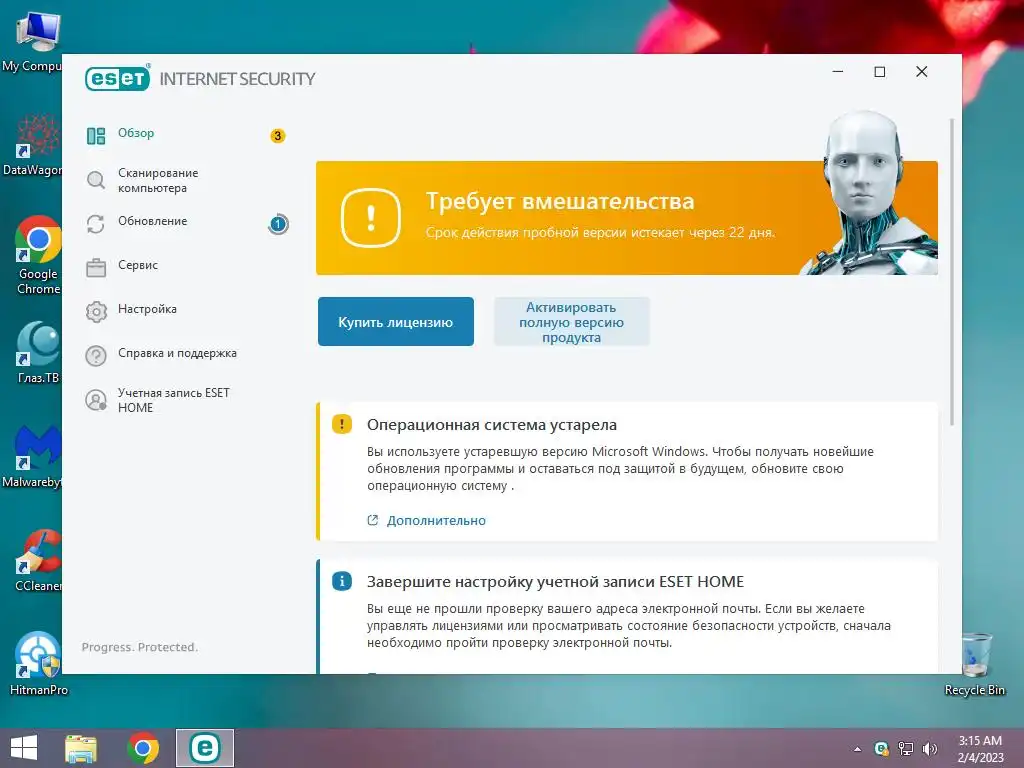Select the My Computer desktop icon
Image resolution: width=1024 pixels, height=768 pixels.
[x=32, y=41]
